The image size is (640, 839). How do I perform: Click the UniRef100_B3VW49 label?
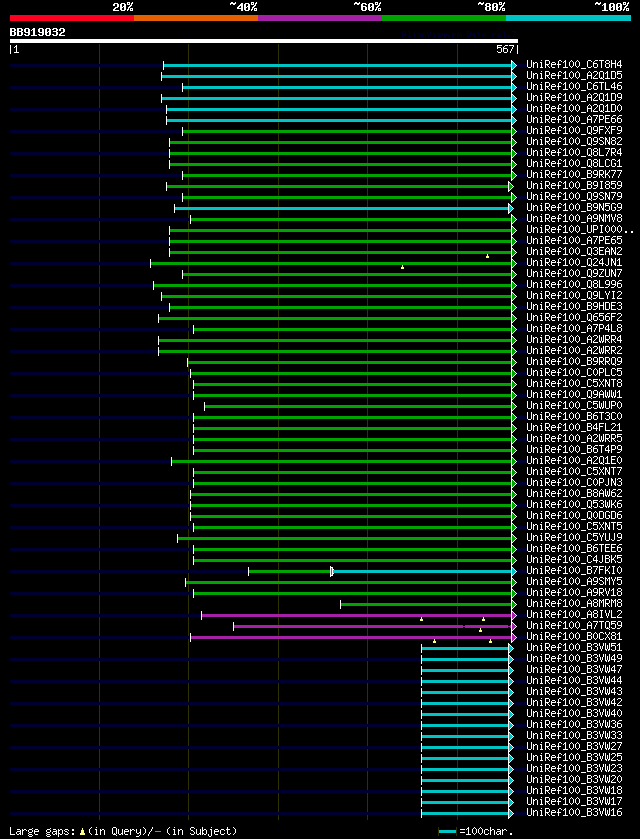point(574,659)
